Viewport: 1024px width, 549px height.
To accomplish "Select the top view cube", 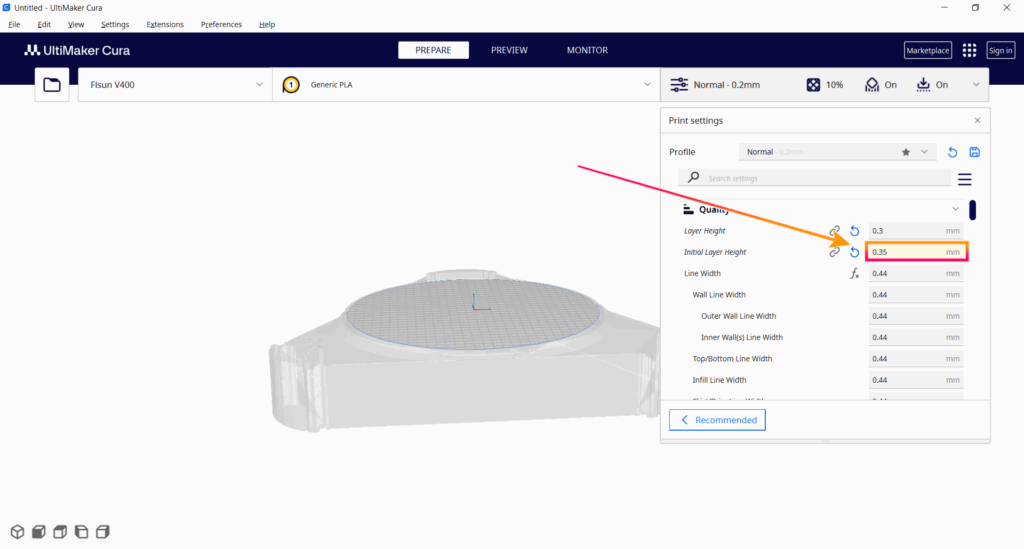I will point(60,532).
